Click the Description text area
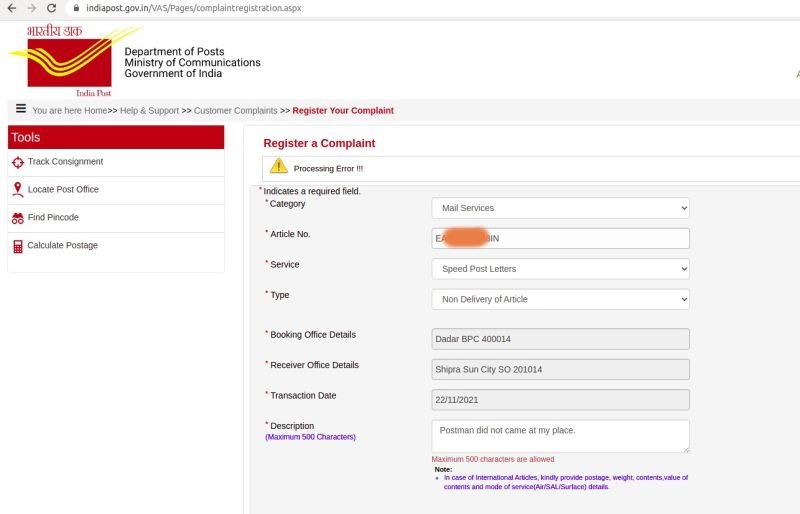This screenshot has width=800, height=514. [x=560, y=436]
